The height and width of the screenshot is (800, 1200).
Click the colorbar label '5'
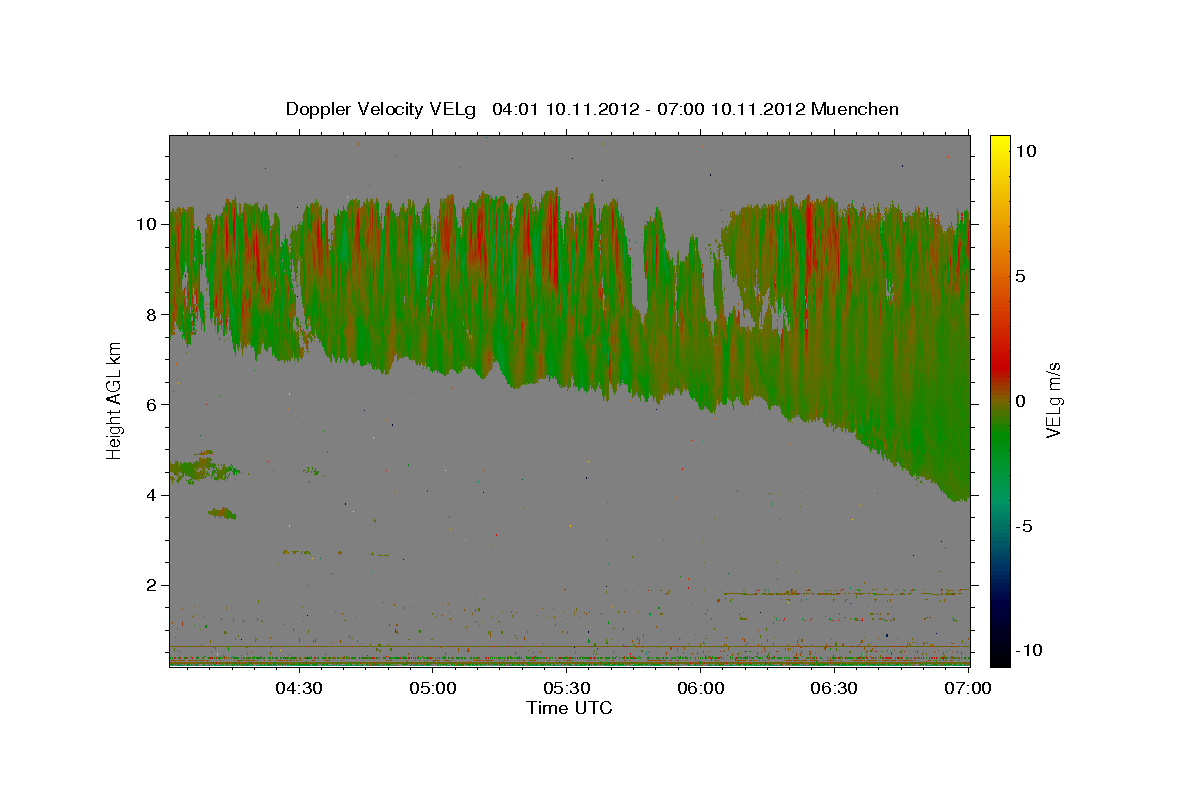1021,275
